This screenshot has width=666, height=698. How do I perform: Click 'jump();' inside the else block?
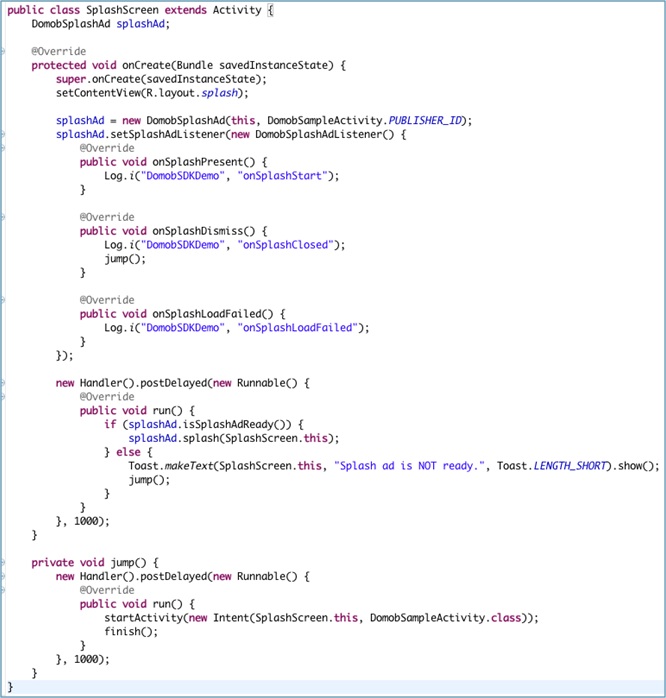[x=149, y=480]
